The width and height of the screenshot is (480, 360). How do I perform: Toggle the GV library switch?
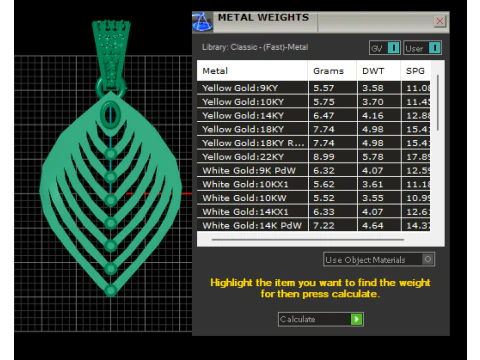coord(385,48)
